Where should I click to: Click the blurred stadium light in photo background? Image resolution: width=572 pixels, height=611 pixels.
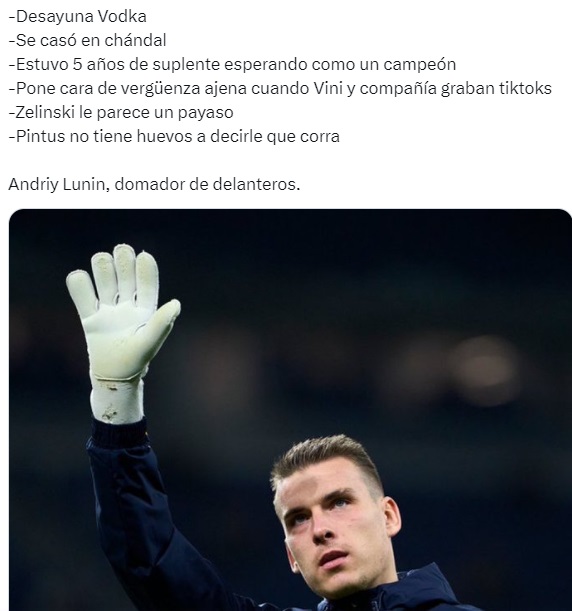pyautogui.click(x=485, y=370)
